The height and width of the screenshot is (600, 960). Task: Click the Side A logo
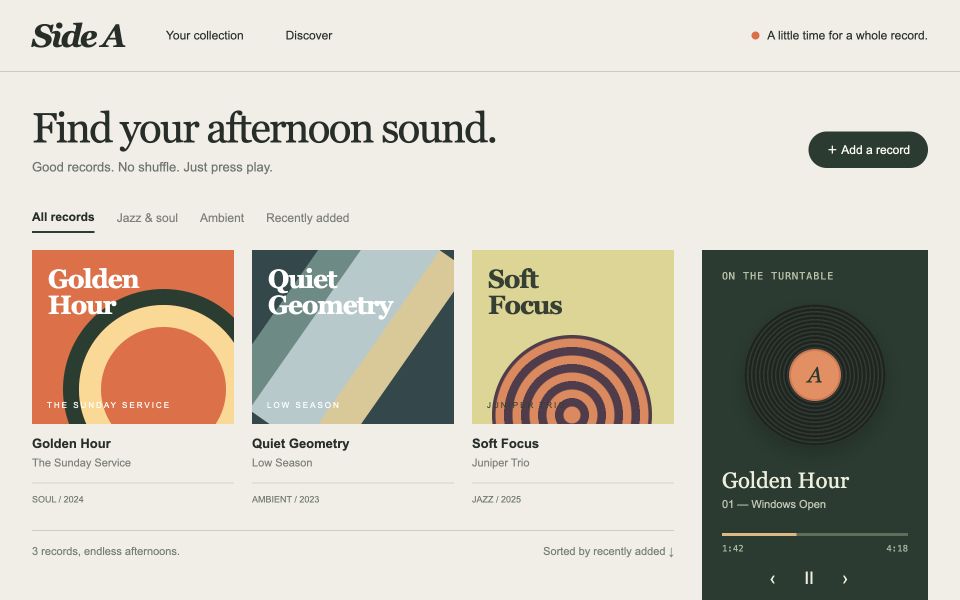click(78, 36)
